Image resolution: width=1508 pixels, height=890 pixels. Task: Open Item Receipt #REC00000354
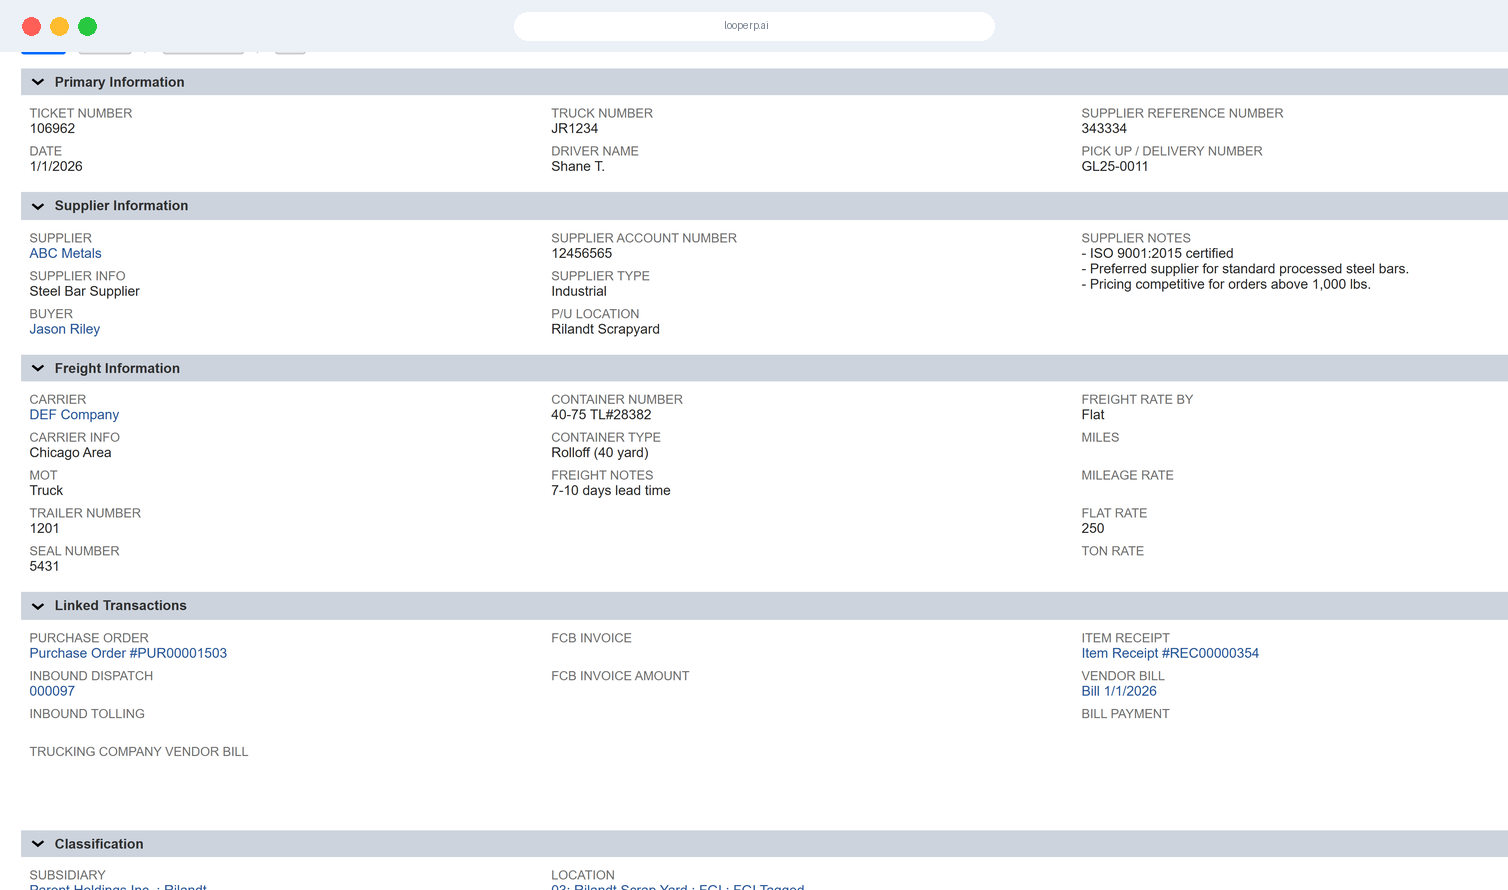click(x=1170, y=653)
